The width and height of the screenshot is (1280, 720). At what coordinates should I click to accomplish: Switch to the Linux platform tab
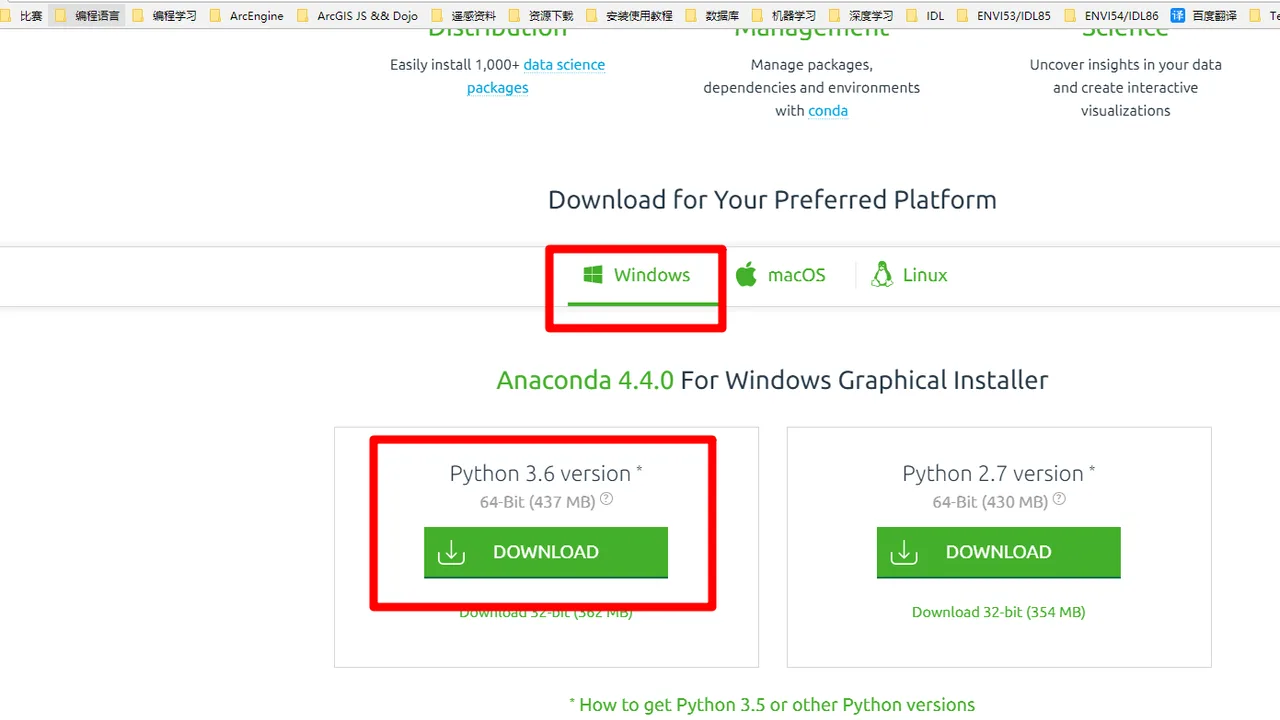coord(909,275)
